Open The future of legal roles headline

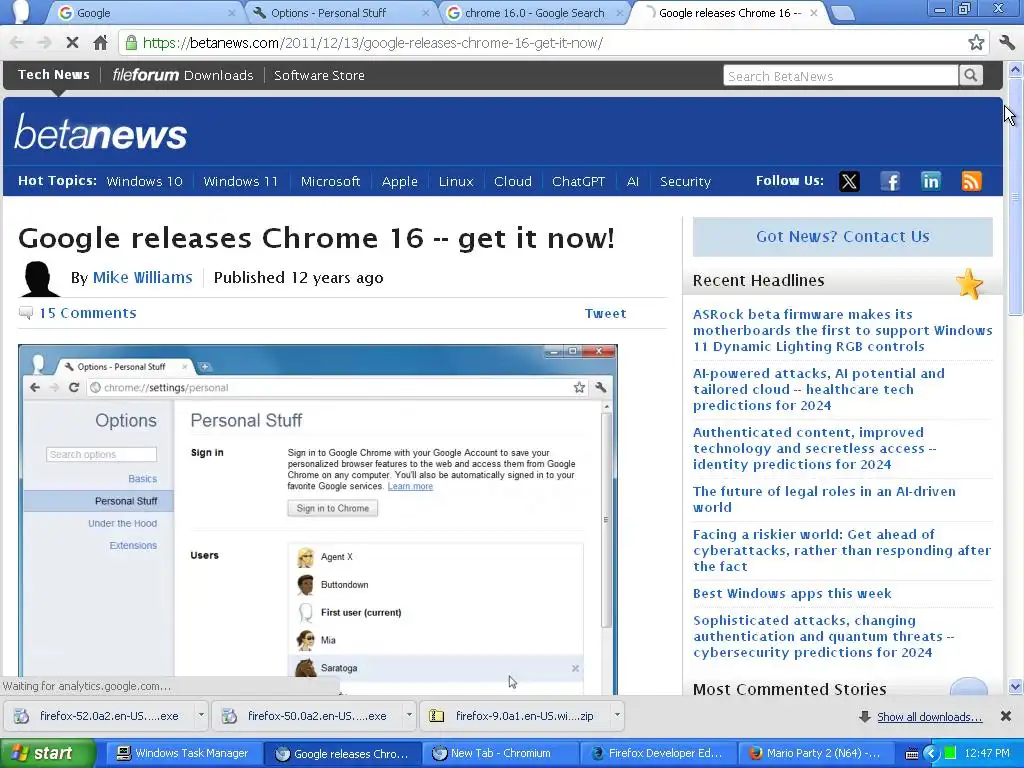click(824, 499)
